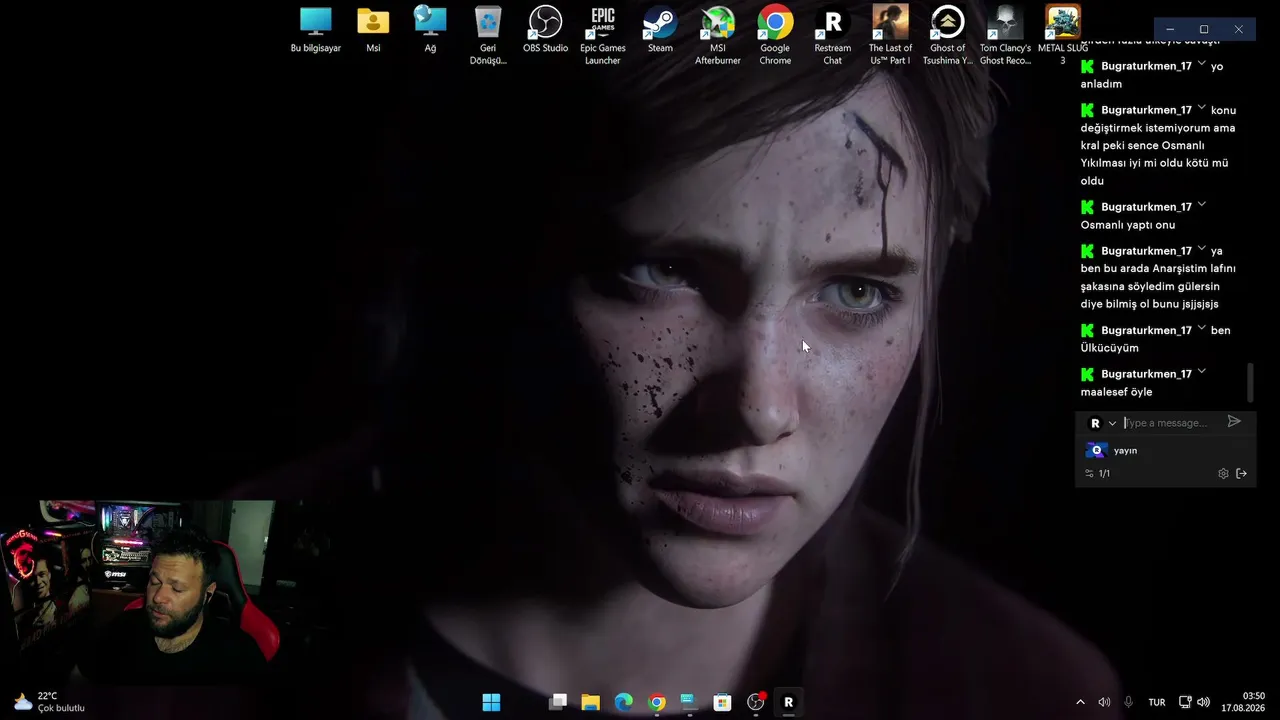The width and height of the screenshot is (1280, 720).
Task: Expand the chat platform selector next to R
Action: click(x=1112, y=423)
